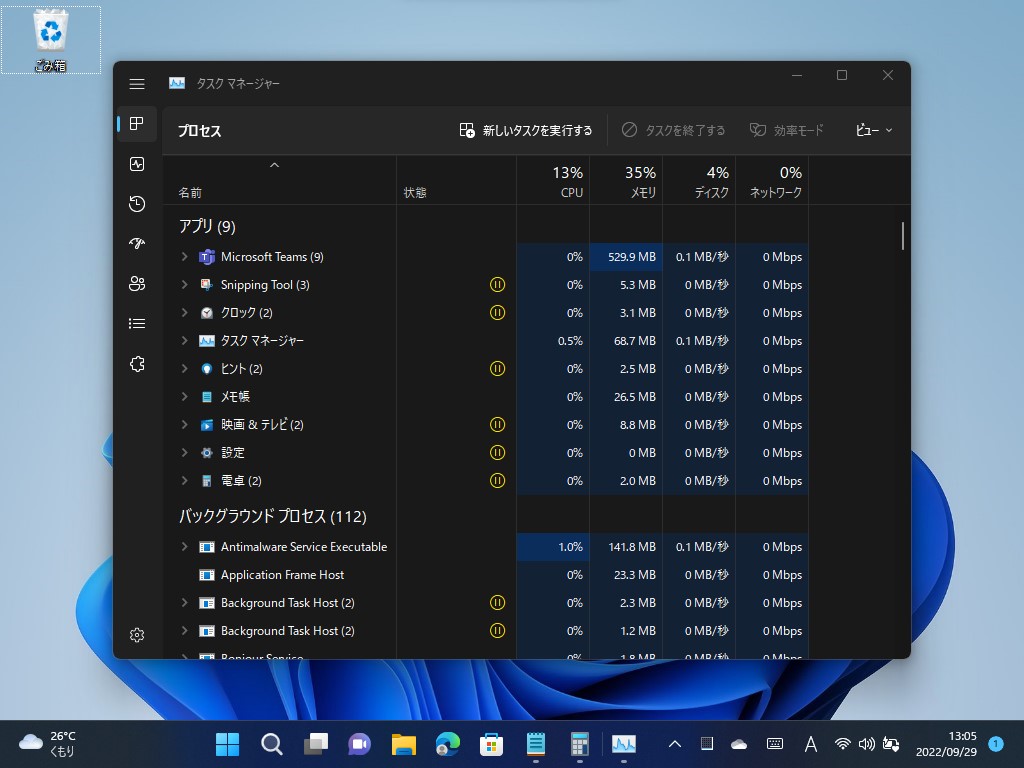Expand the Microsoft Teams process group
The image size is (1024, 768).
(x=184, y=256)
